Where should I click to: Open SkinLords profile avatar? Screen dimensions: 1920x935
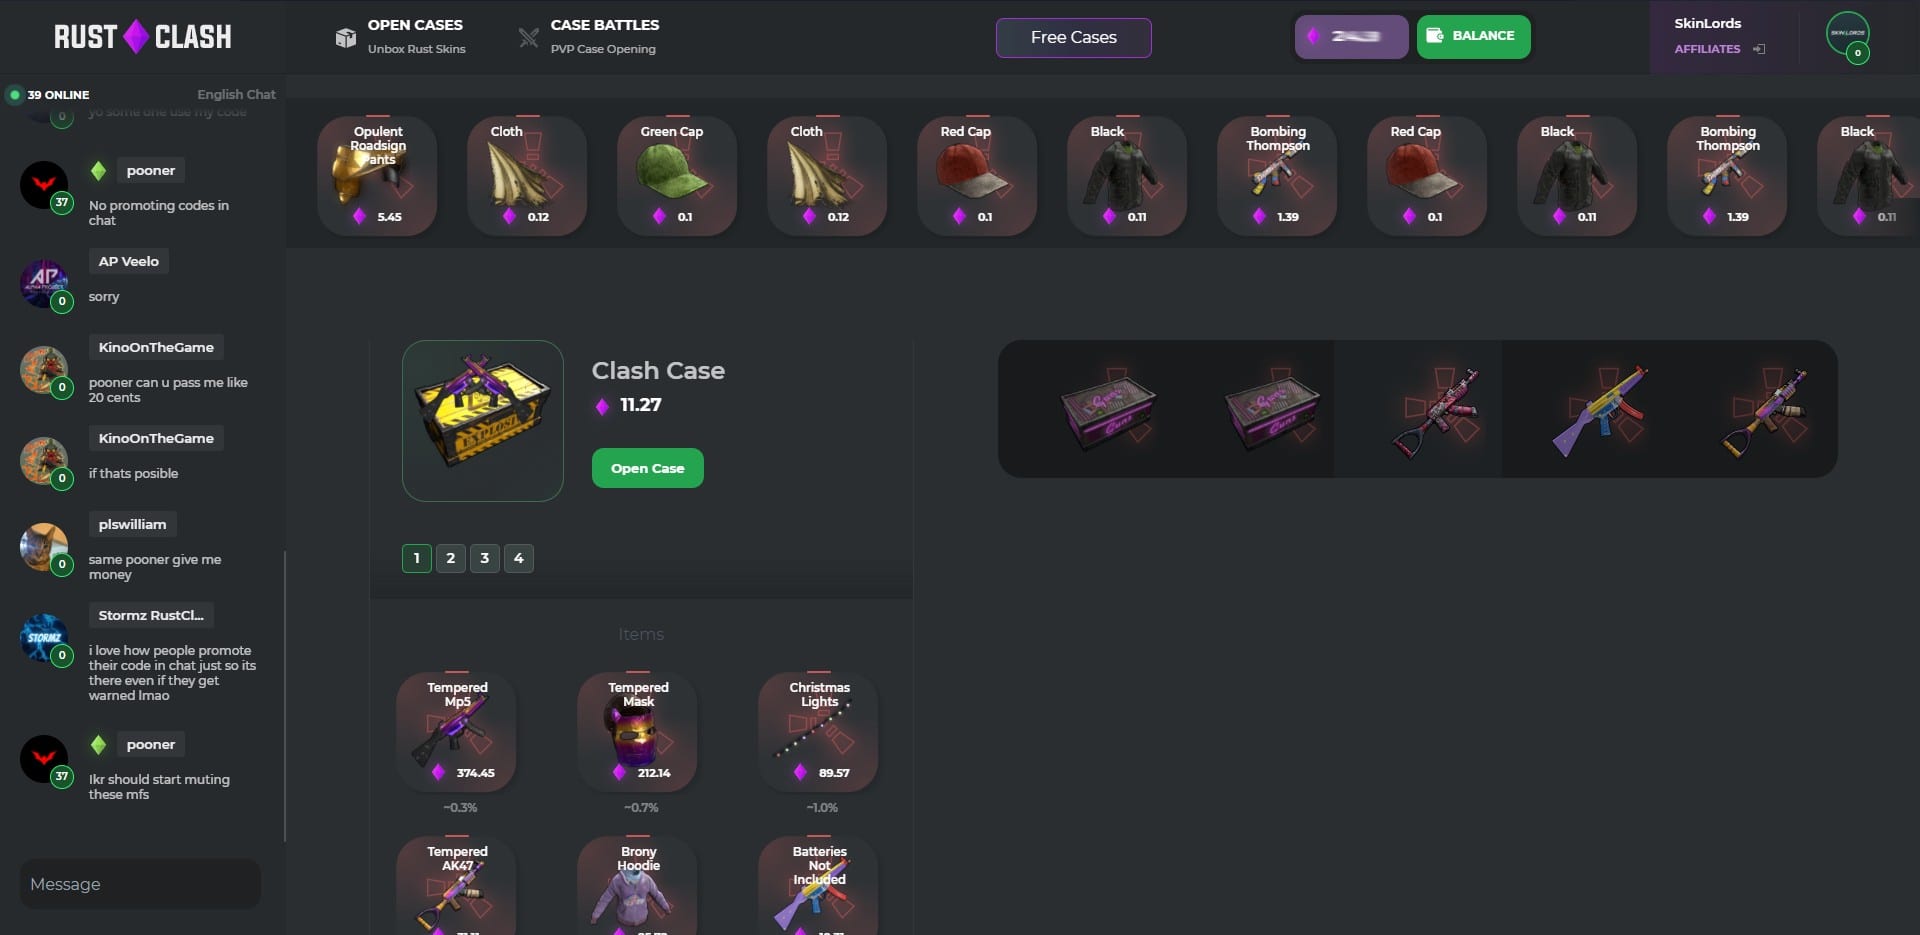(1847, 34)
